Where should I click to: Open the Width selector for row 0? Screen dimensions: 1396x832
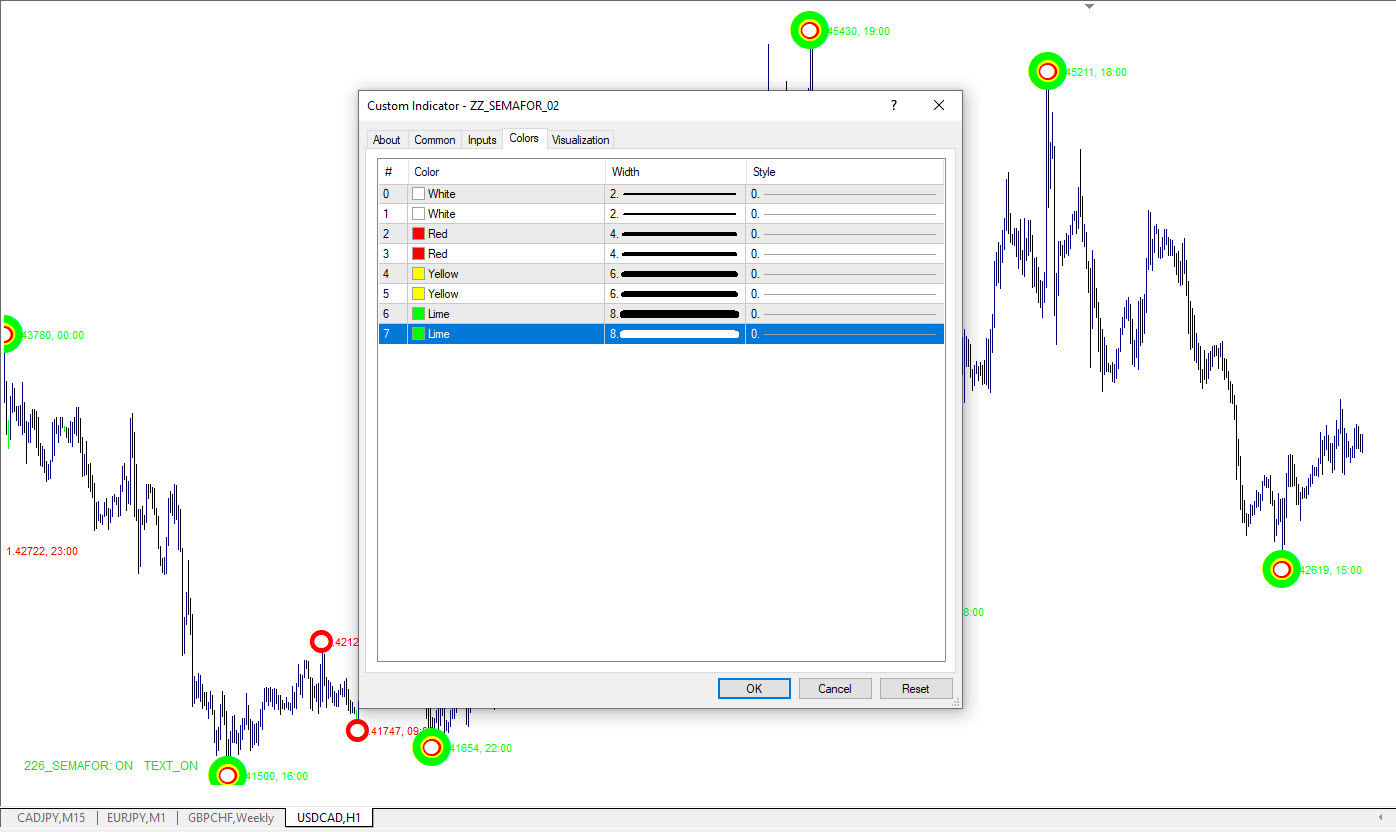click(x=675, y=194)
